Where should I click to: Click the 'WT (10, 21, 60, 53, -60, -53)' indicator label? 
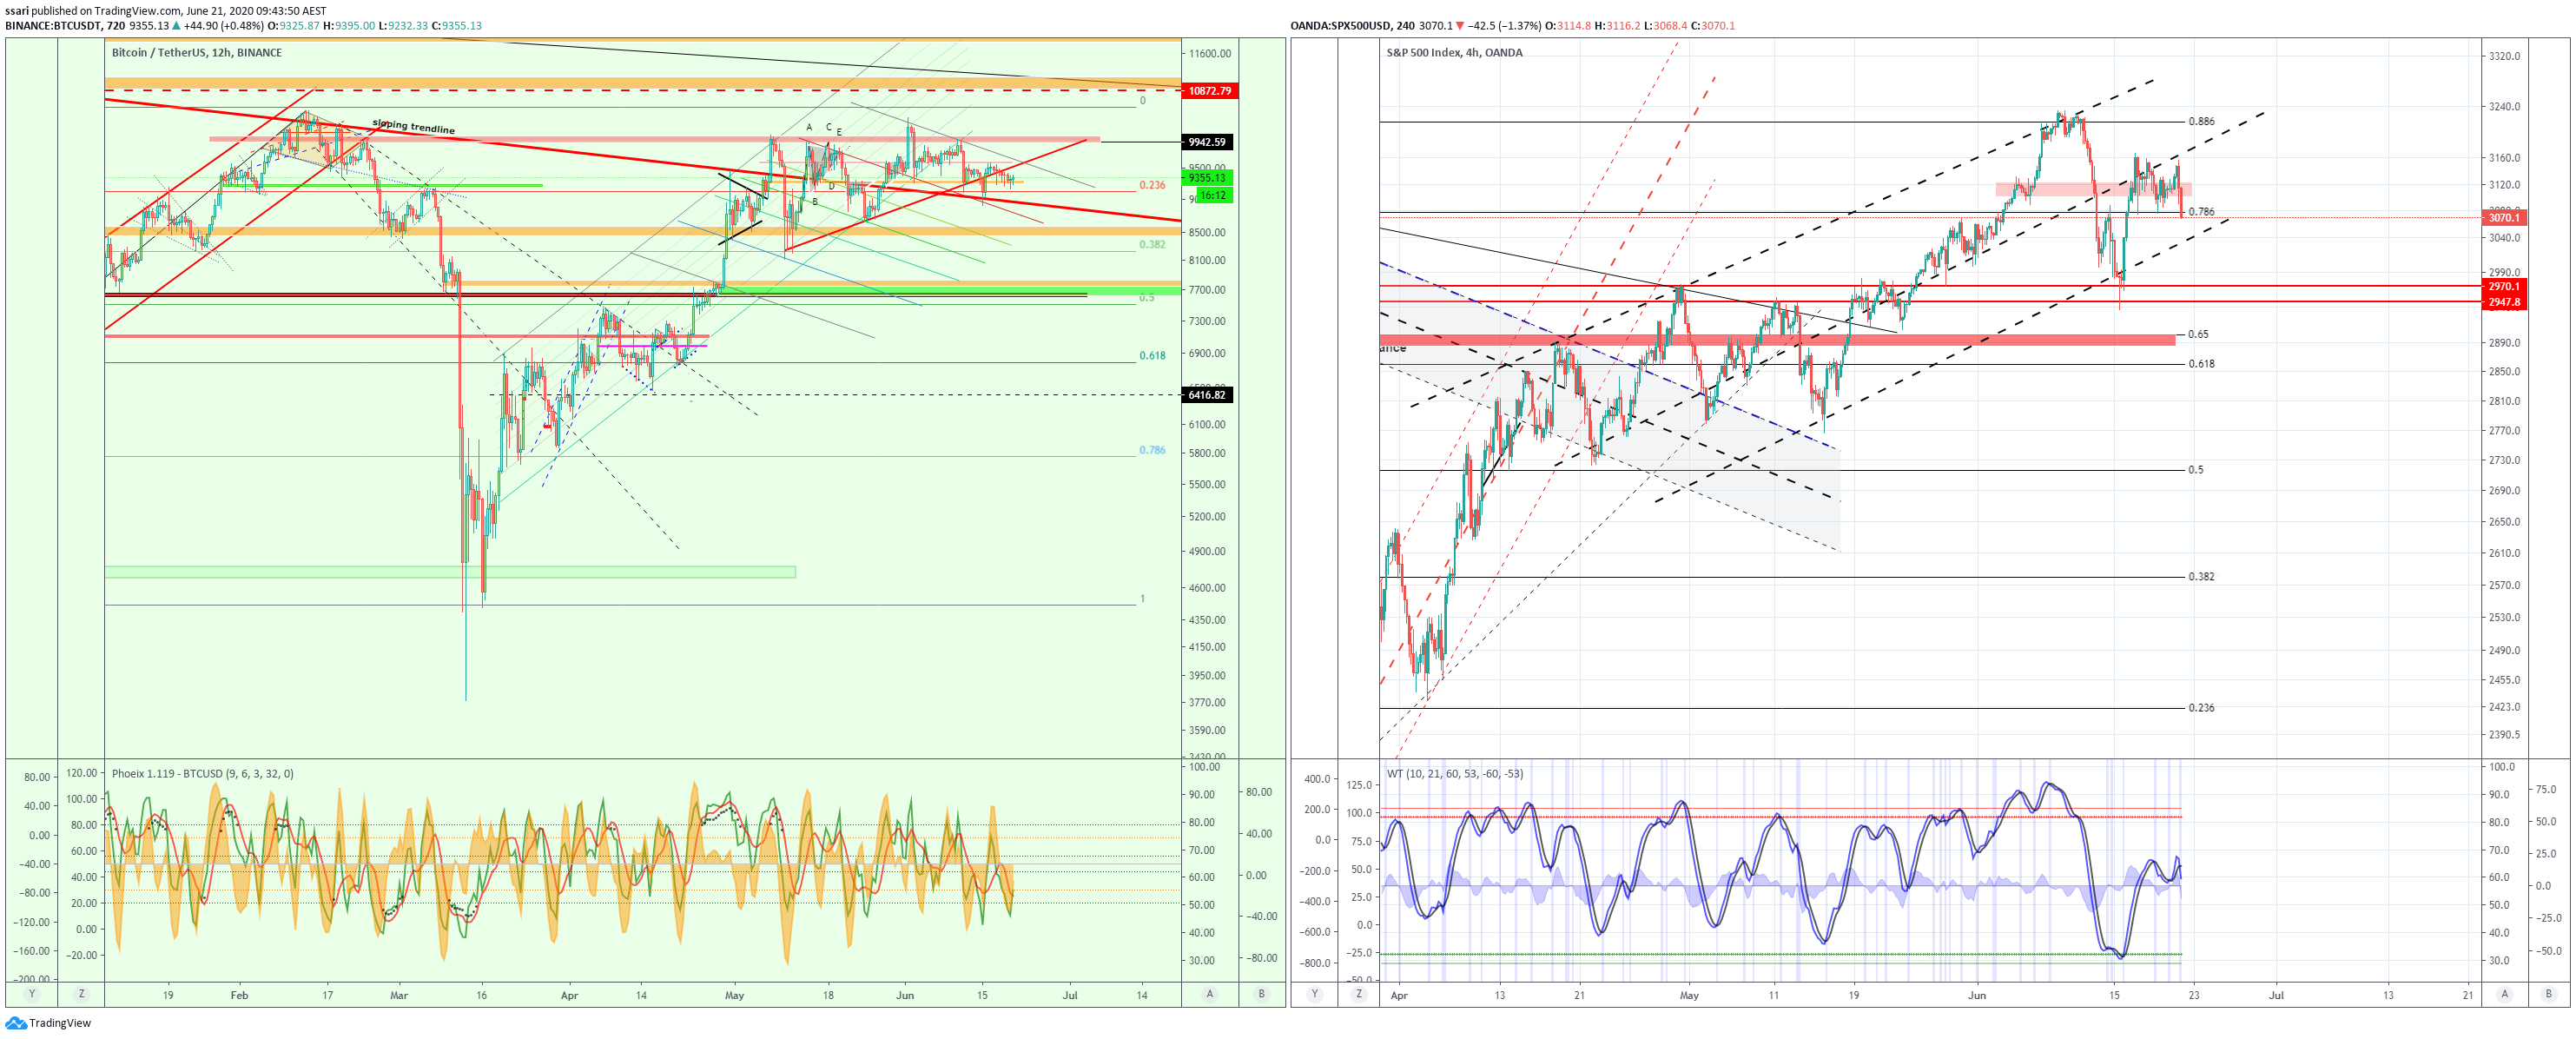tap(1455, 774)
